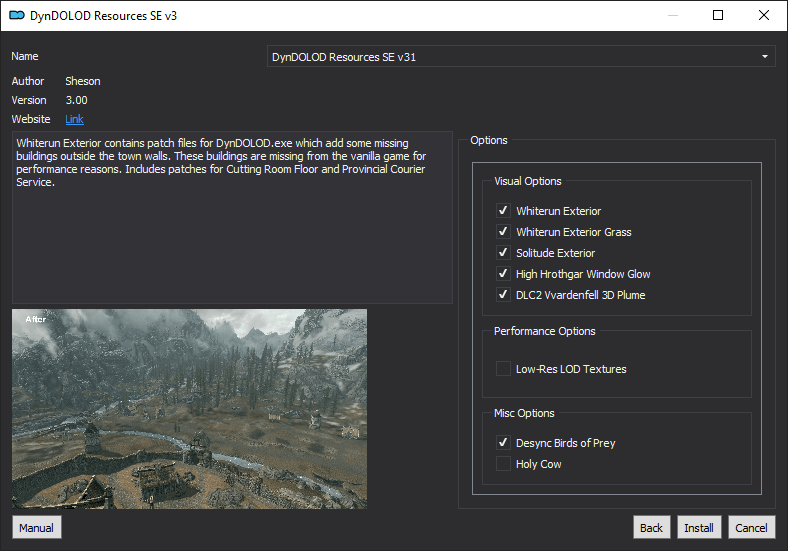The width and height of the screenshot is (788, 551).
Task: Uncheck the Whiterun Exterior checkbox
Action: tap(503, 211)
